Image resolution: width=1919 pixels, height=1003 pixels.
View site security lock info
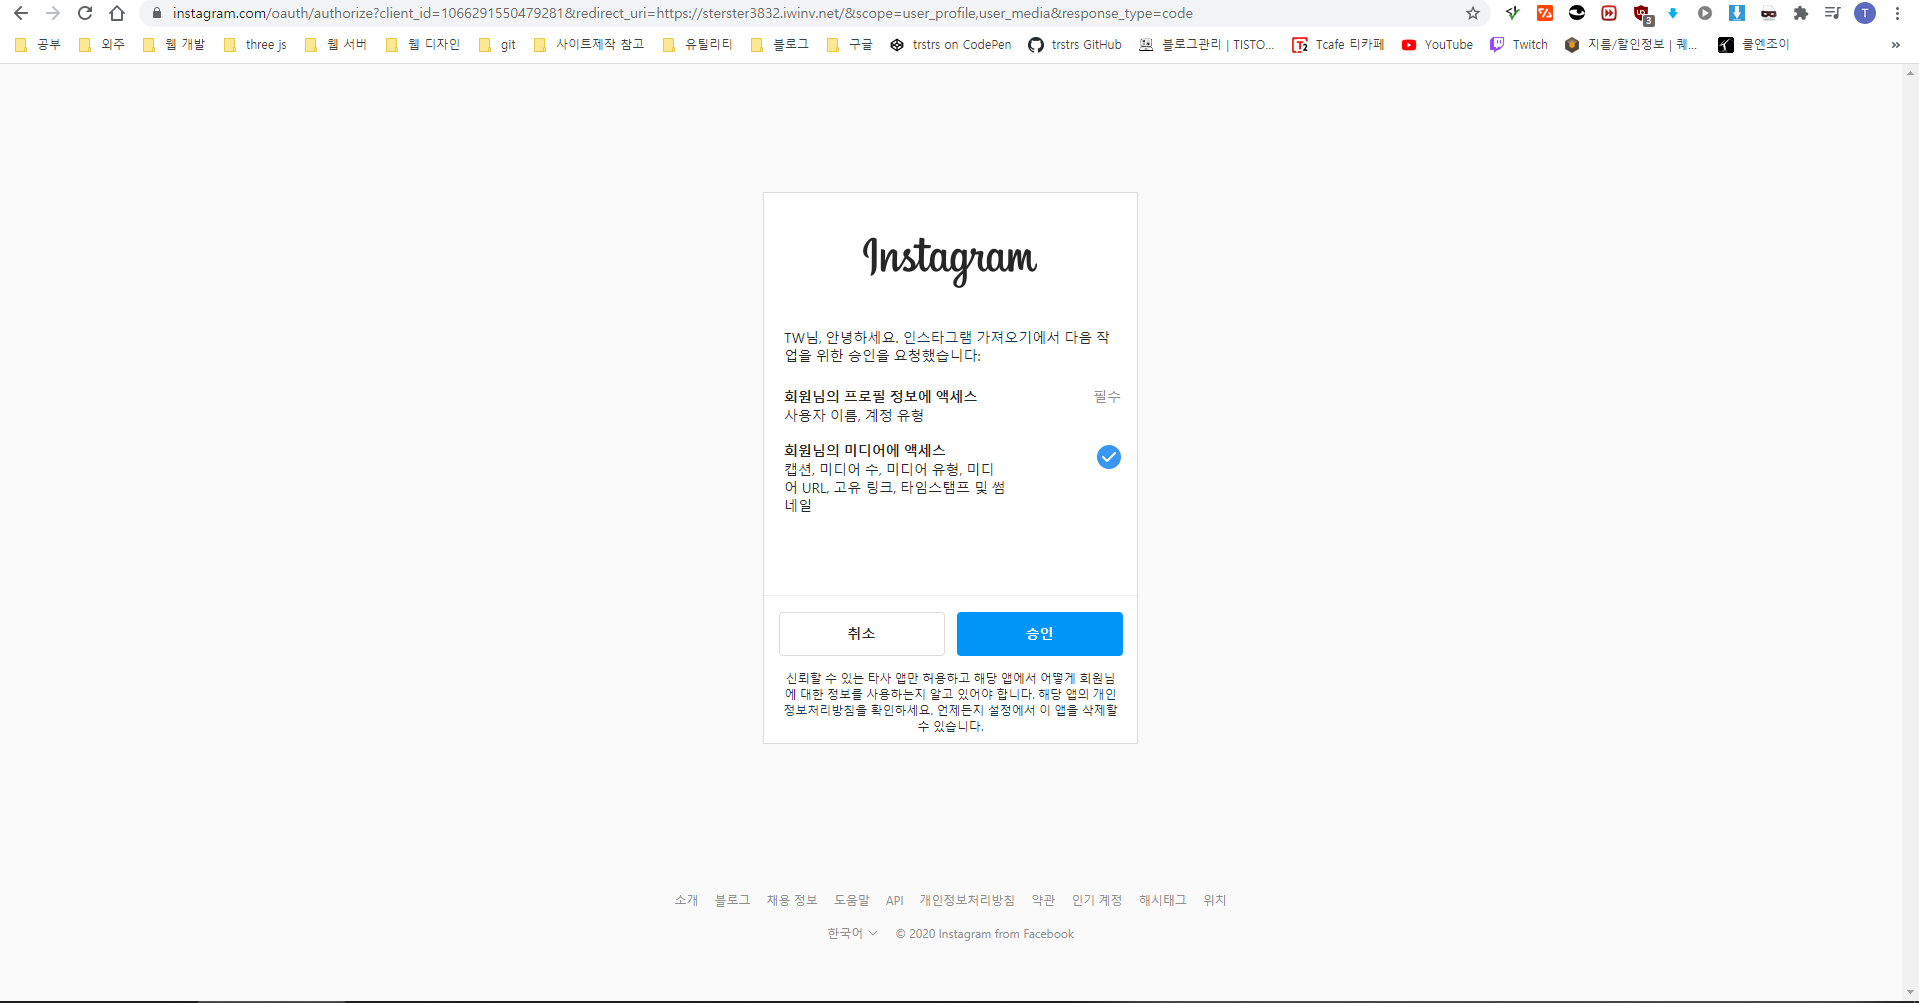(x=156, y=13)
